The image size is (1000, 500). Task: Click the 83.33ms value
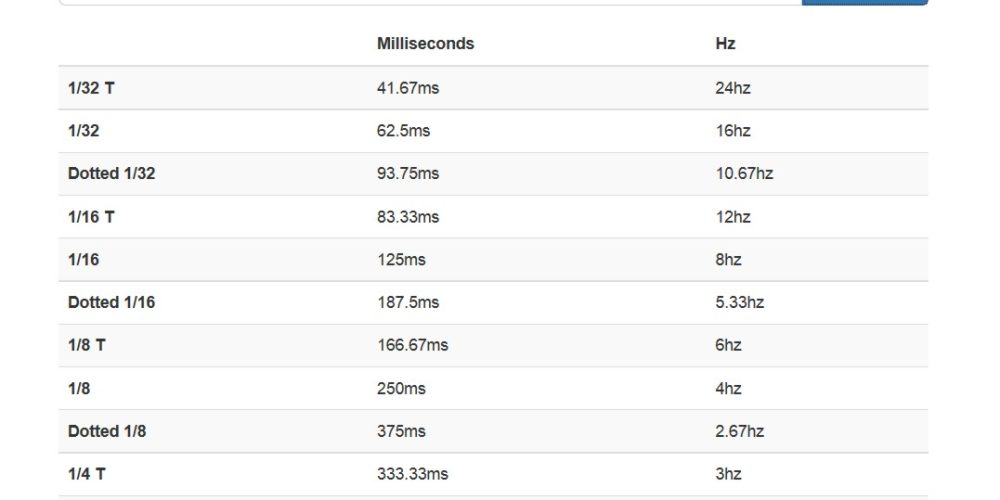tap(407, 216)
